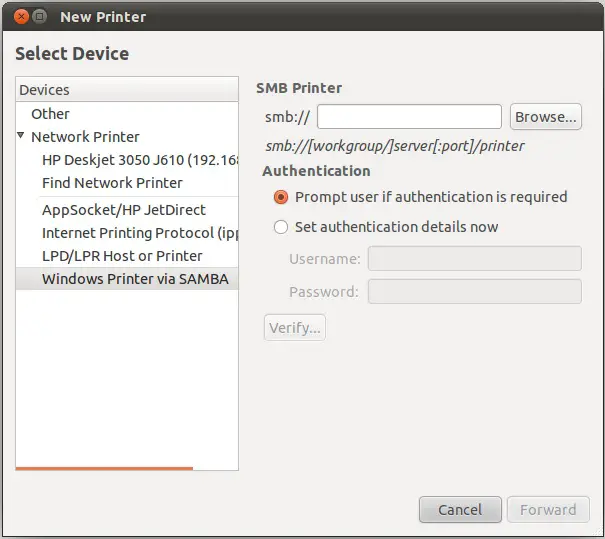The image size is (605, 539).
Task: Click the Verify... button
Action: coord(295,327)
